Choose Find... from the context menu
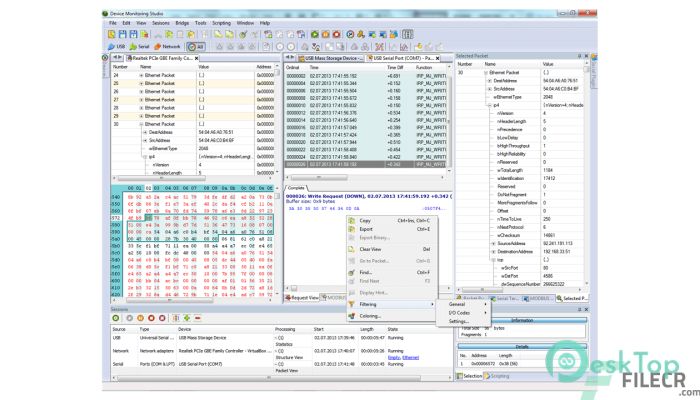The width and height of the screenshot is (700, 400). tap(392, 272)
